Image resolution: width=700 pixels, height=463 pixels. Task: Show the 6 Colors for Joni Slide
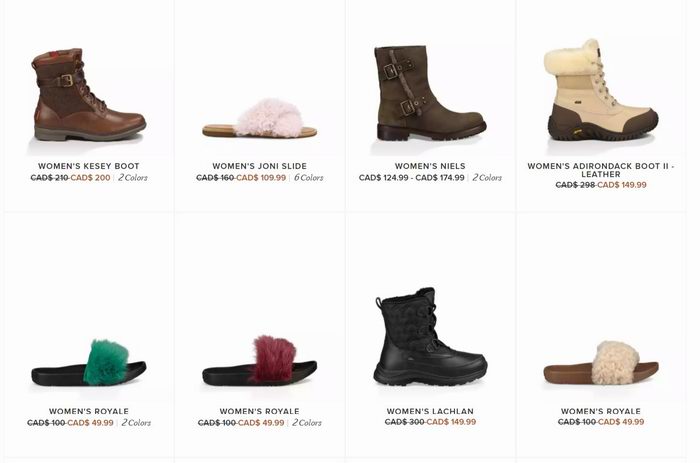pos(308,178)
